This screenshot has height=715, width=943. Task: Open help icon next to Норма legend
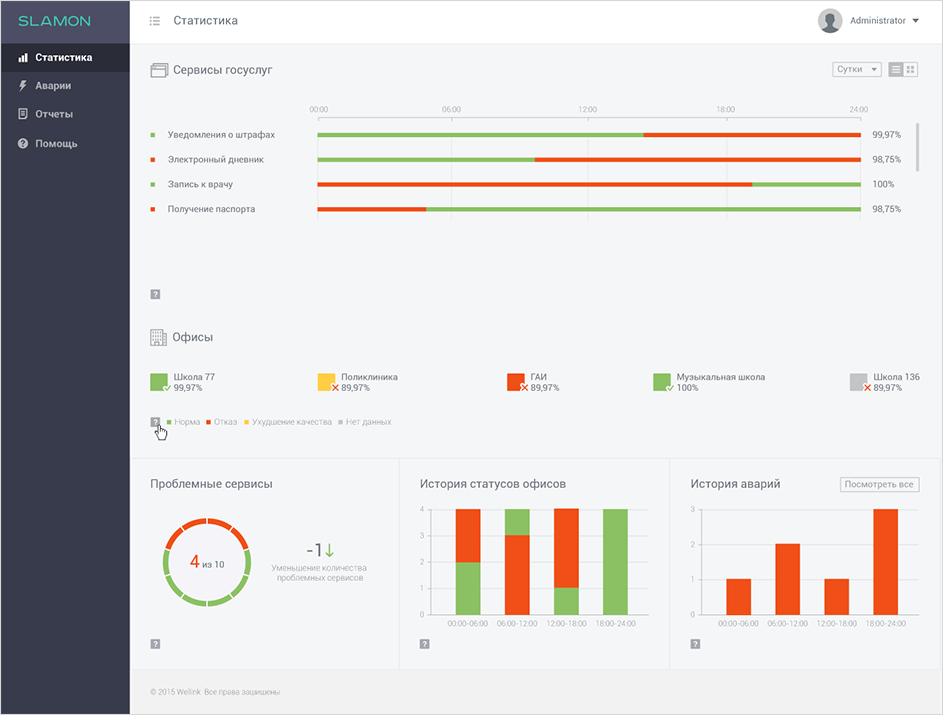point(155,422)
